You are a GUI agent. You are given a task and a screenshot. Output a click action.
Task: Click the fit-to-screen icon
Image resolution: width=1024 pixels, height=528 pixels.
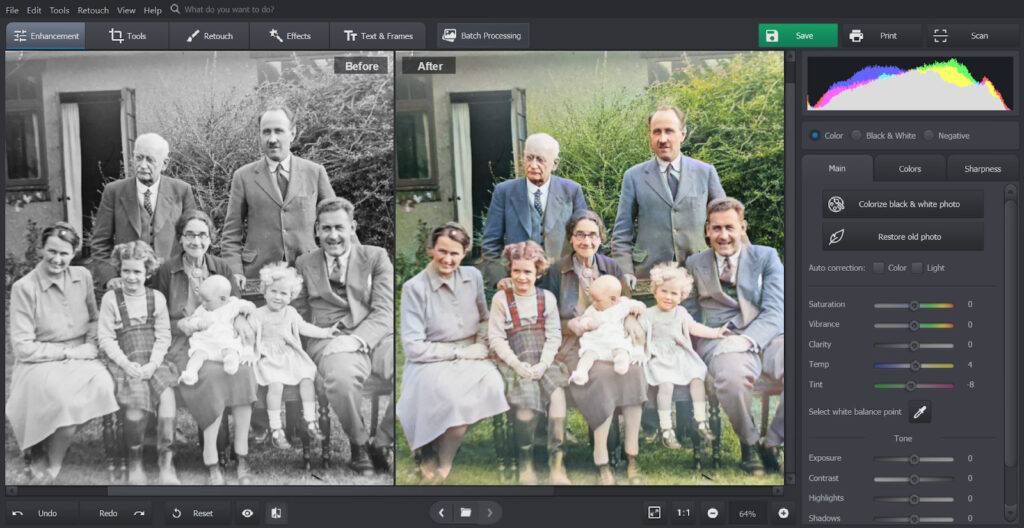(x=654, y=513)
